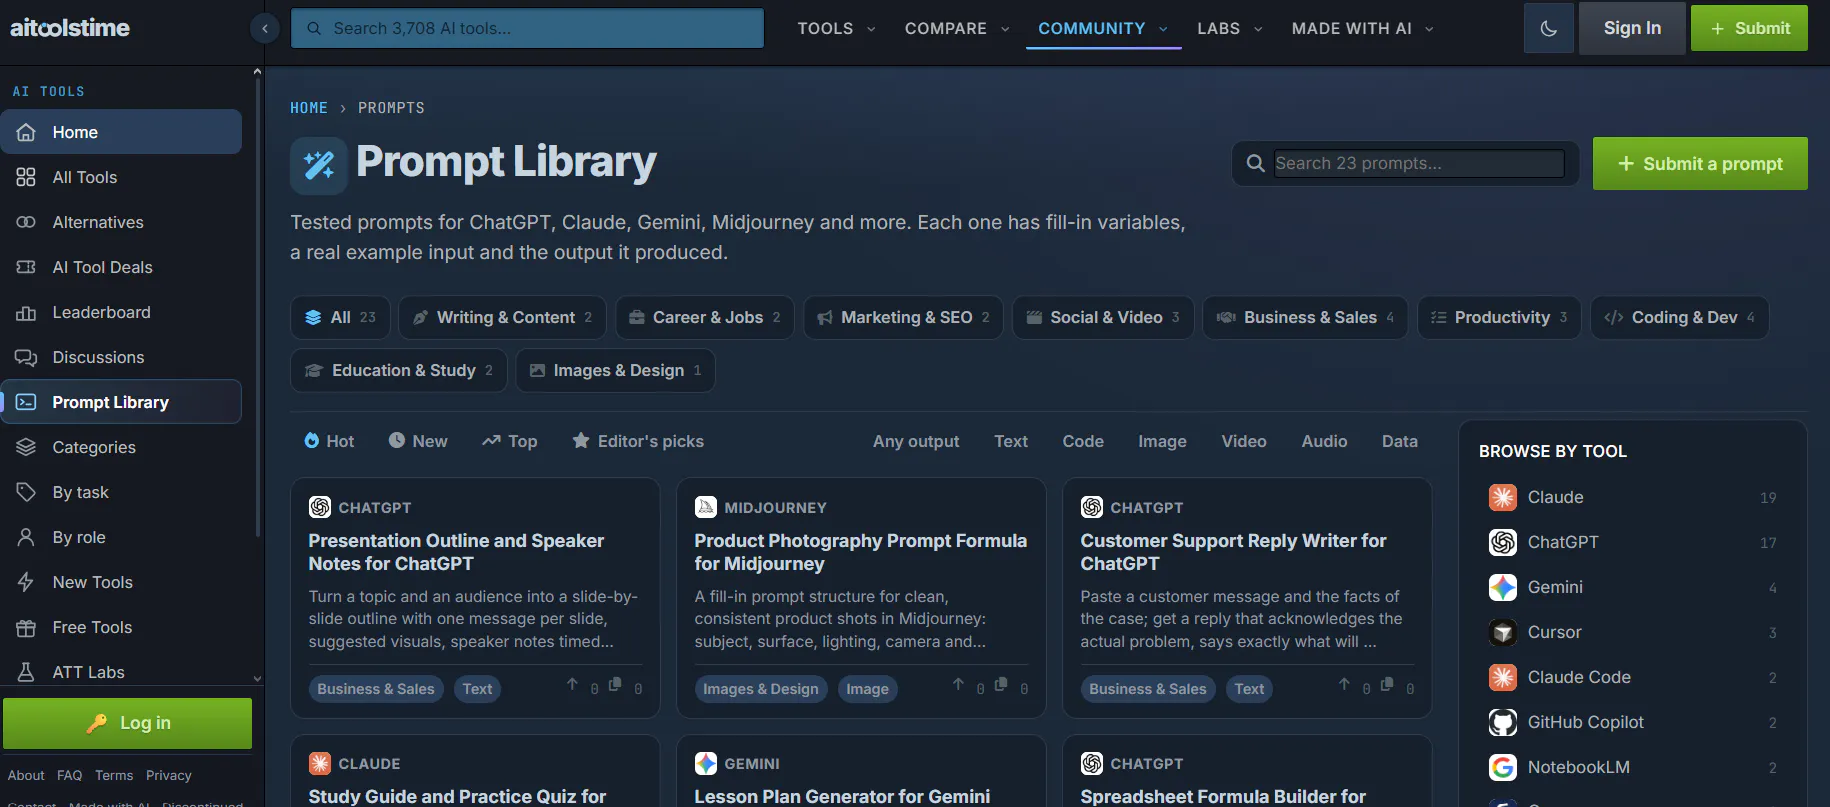Image resolution: width=1830 pixels, height=807 pixels.
Task: Open By role in the sidebar
Action: coord(121,537)
